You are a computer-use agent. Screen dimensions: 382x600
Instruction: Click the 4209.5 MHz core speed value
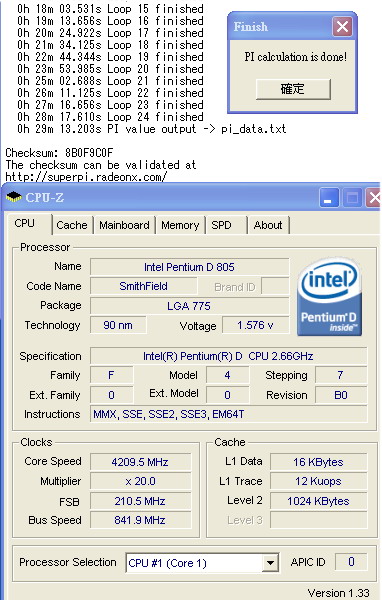(x=140, y=462)
